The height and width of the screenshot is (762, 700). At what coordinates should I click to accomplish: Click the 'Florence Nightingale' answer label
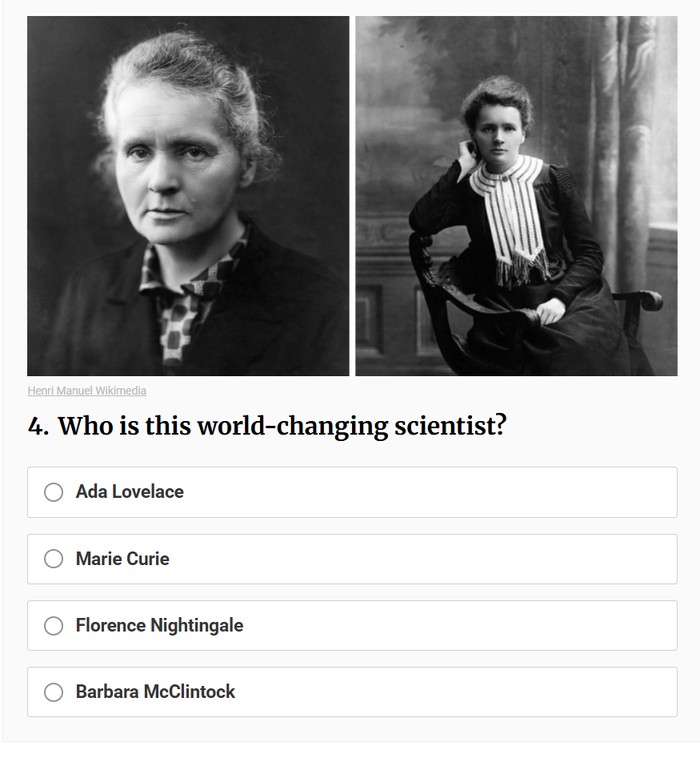tap(159, 625)
